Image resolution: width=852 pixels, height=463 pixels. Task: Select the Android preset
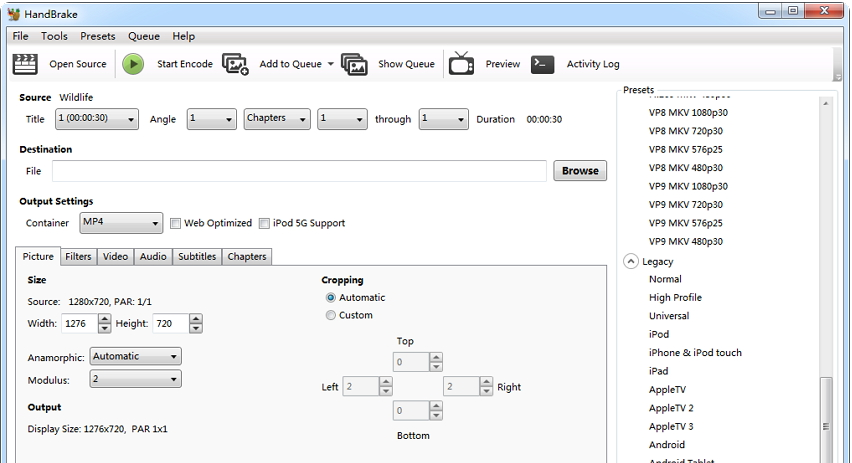click(x=667, y=445)
